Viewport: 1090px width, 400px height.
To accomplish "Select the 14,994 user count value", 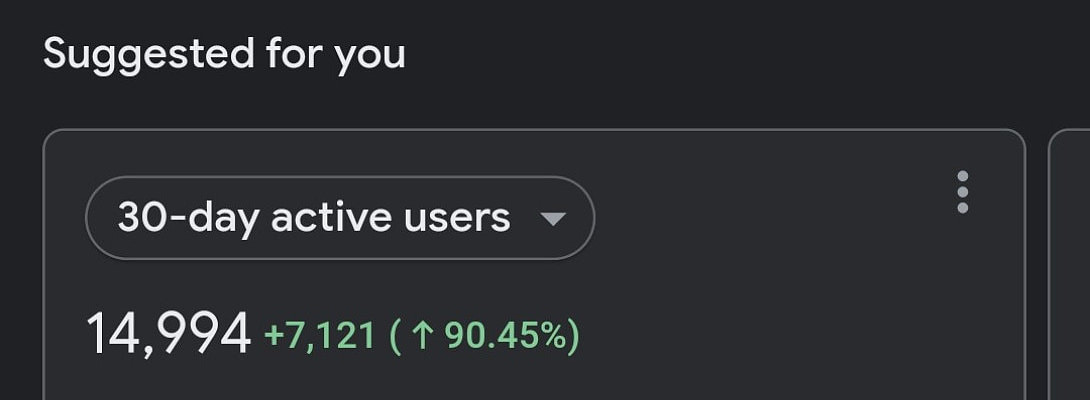I will 168,334.
